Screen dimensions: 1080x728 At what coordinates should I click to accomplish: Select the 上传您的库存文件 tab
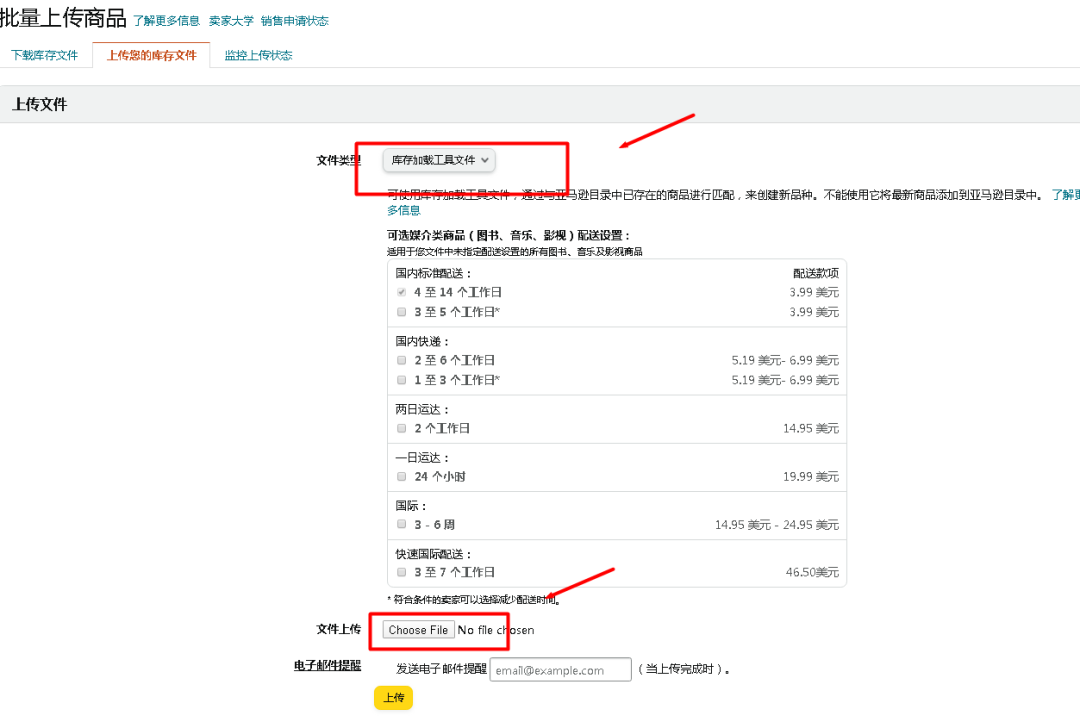tap(151, 56)
